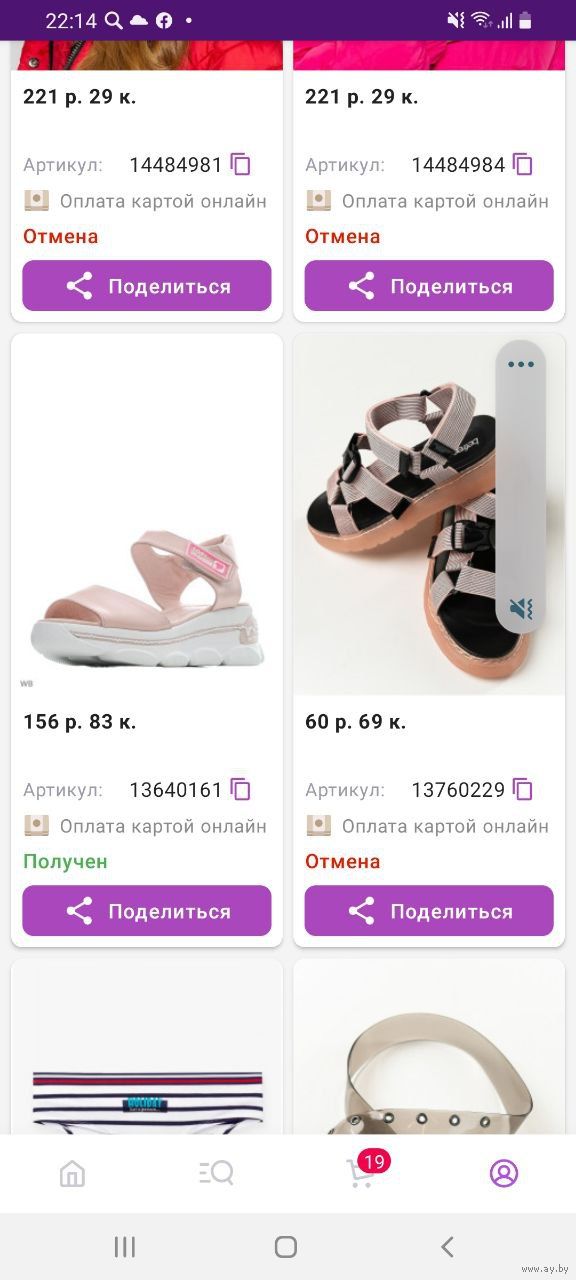Share the strappy sandals for 60 р. 69 к.

coord(429,911)
